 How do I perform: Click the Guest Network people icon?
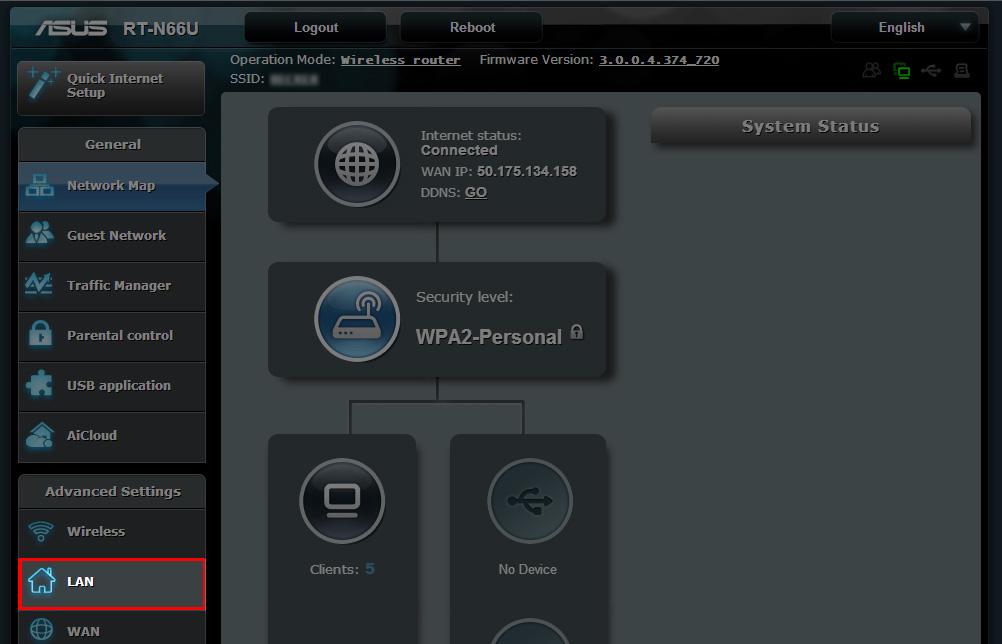pyautogui.click(x=40, y=233)
